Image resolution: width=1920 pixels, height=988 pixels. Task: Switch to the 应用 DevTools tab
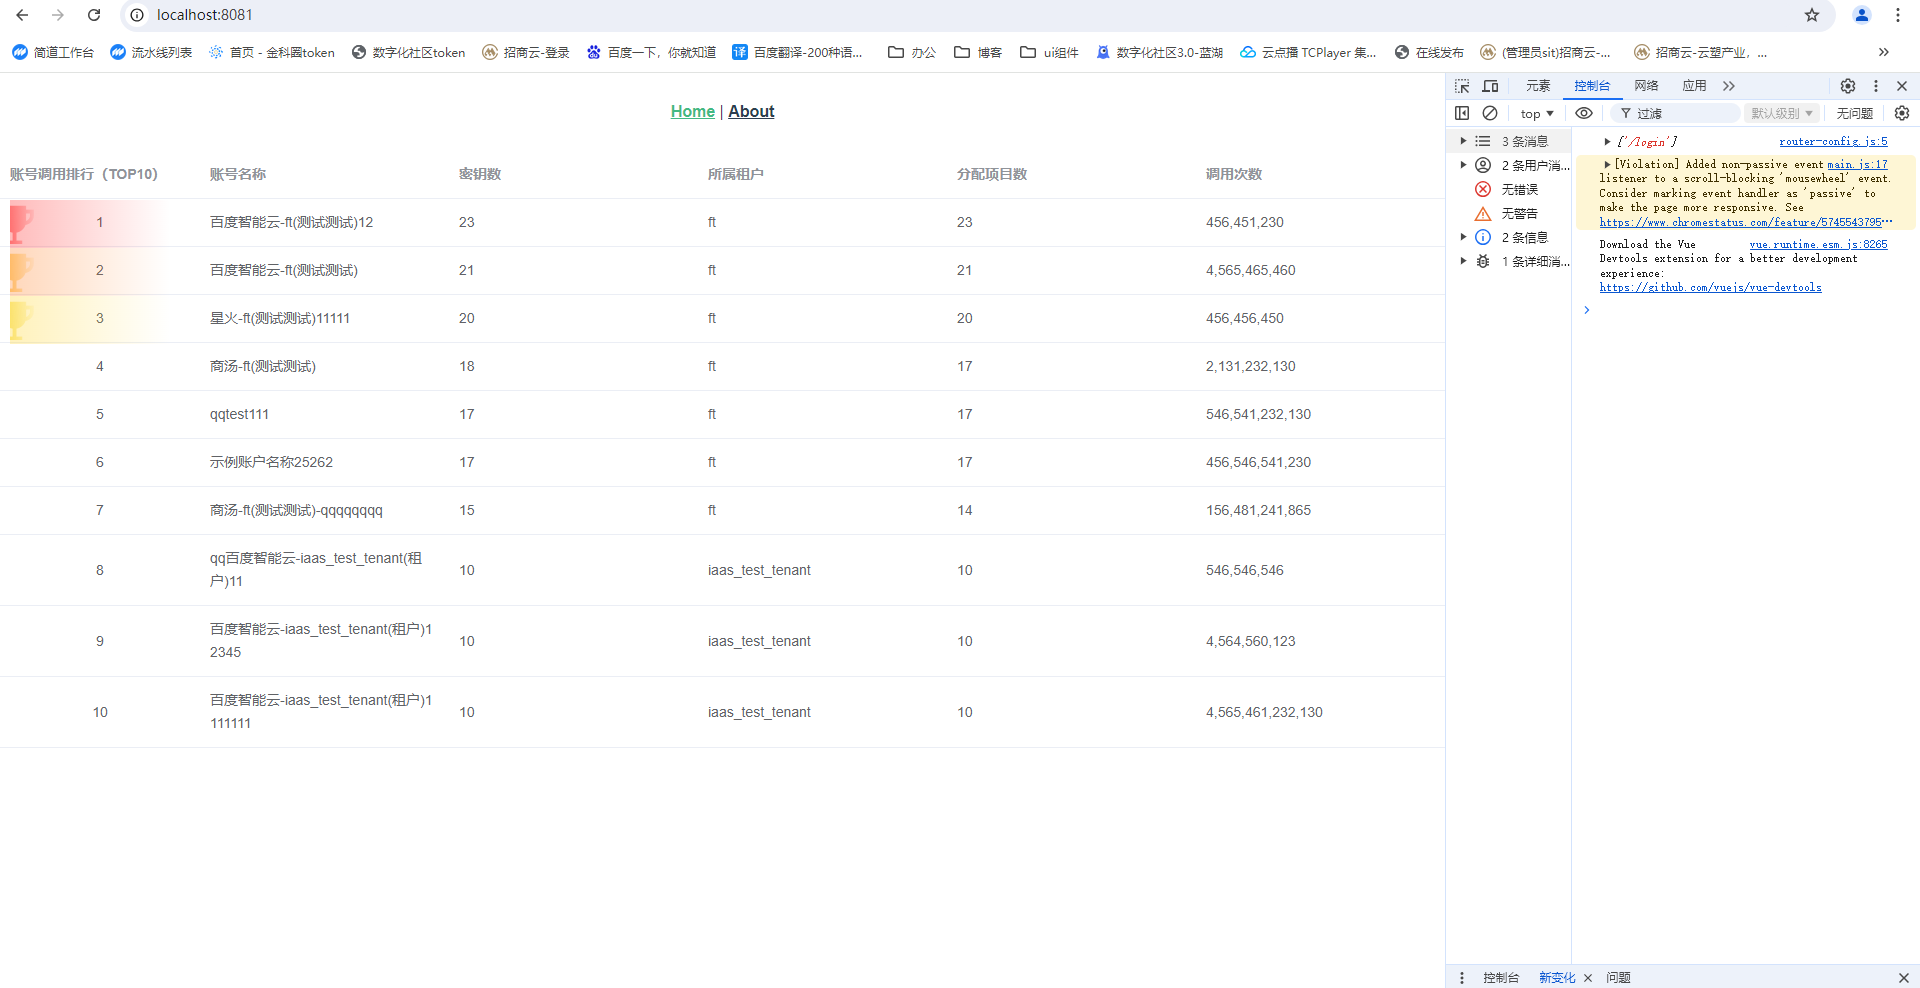(1694, 86)
